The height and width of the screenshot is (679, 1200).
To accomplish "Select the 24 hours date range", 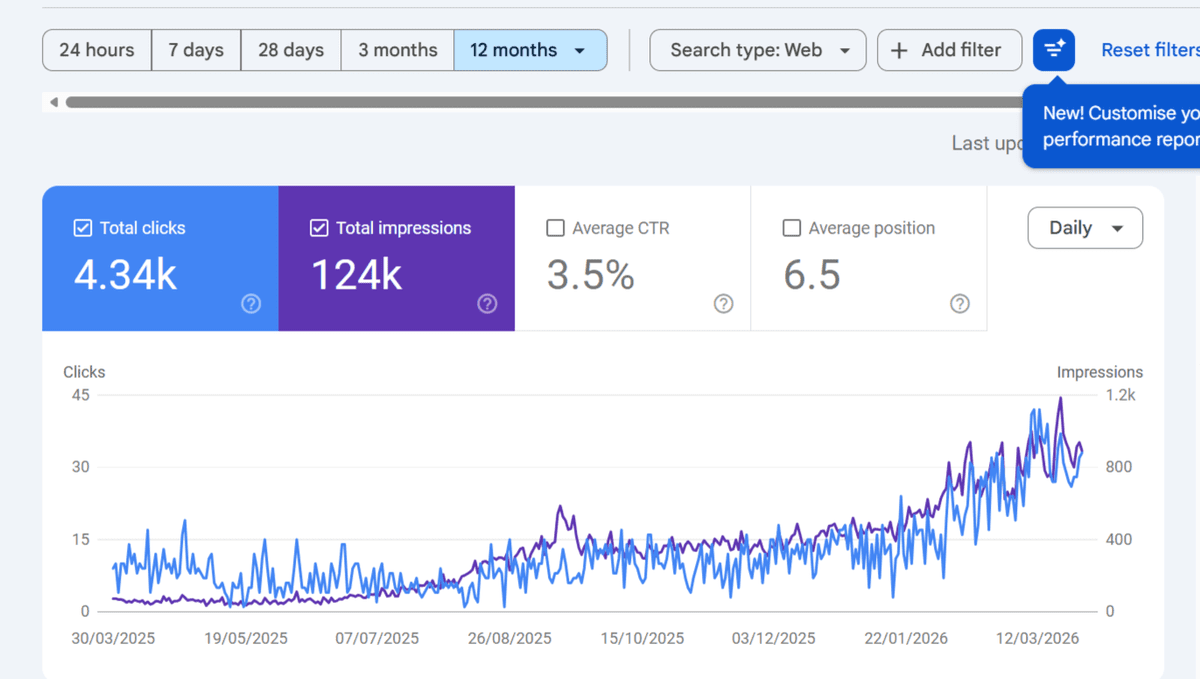I will [x=97, y=50].
